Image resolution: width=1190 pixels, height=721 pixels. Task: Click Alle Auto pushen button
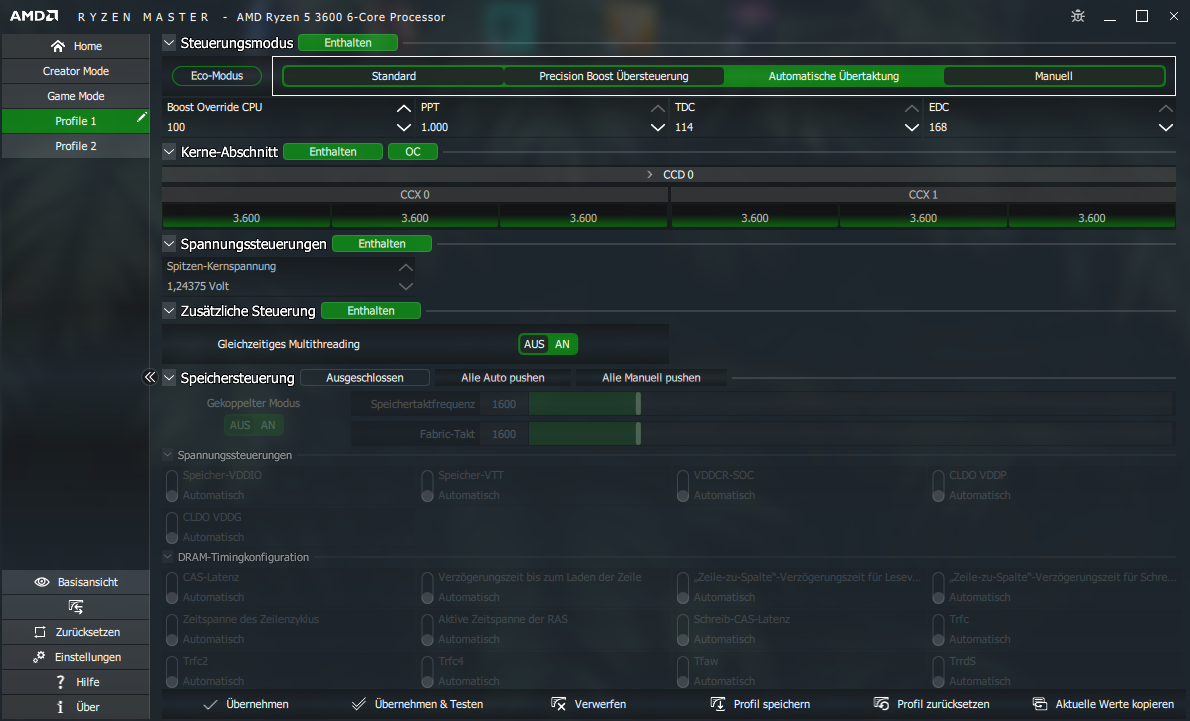(x=503, y=377)
